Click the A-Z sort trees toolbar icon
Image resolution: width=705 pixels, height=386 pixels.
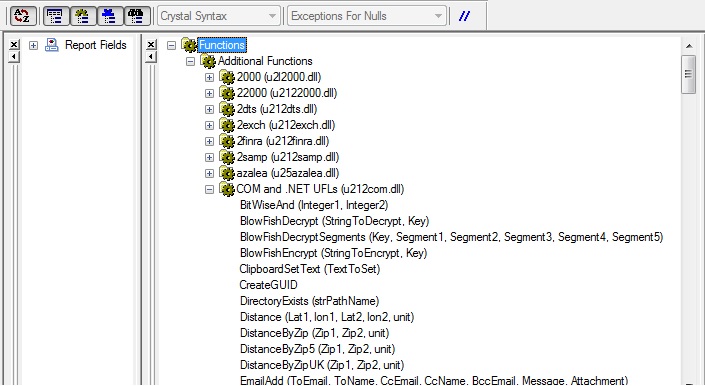point(22,16)
